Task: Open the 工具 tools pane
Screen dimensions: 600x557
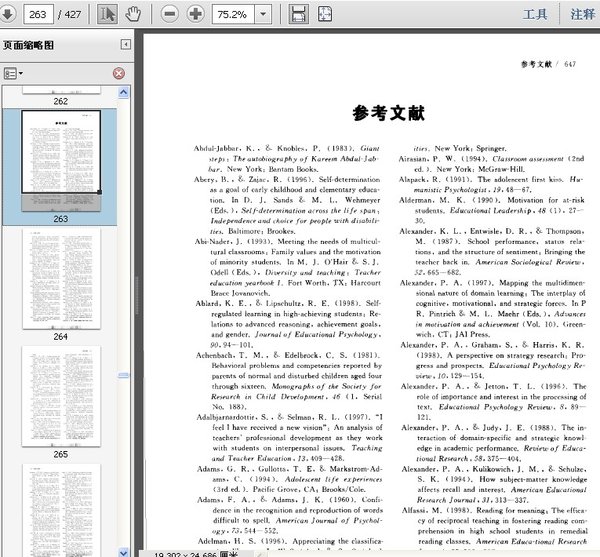Action: (x=536, y=14)
